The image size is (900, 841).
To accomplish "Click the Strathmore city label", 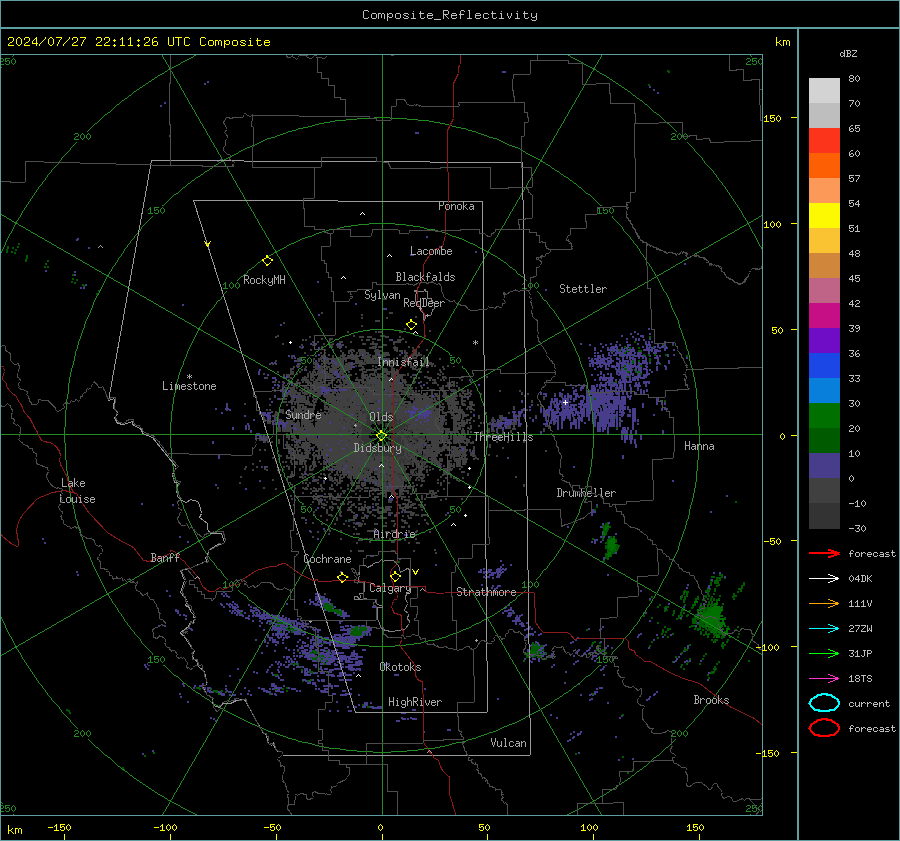I will [486, 592].
